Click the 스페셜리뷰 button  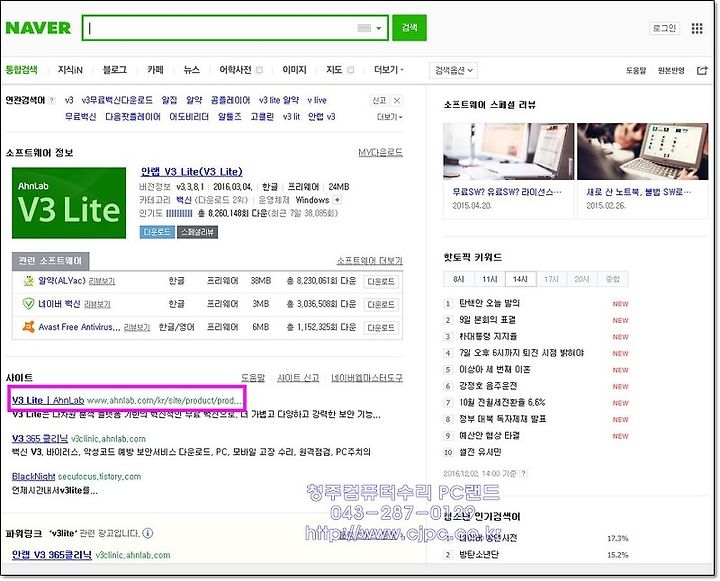(197, 232)
